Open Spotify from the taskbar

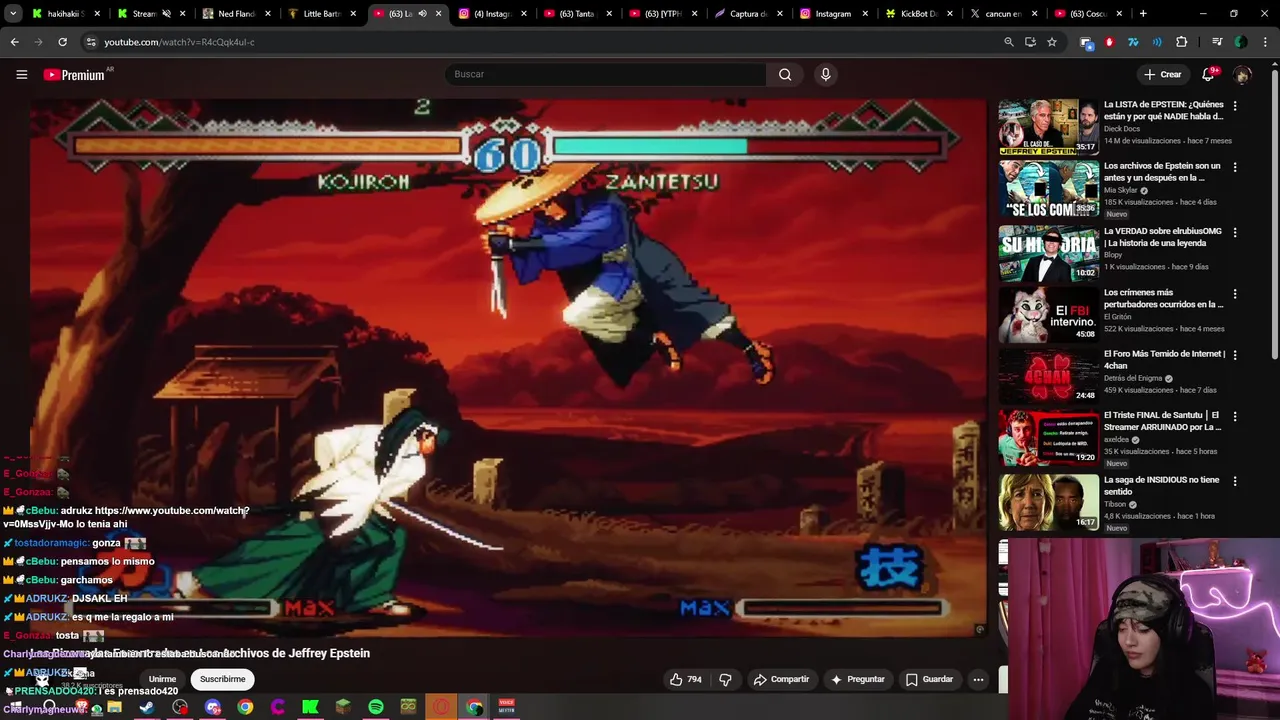376,707
